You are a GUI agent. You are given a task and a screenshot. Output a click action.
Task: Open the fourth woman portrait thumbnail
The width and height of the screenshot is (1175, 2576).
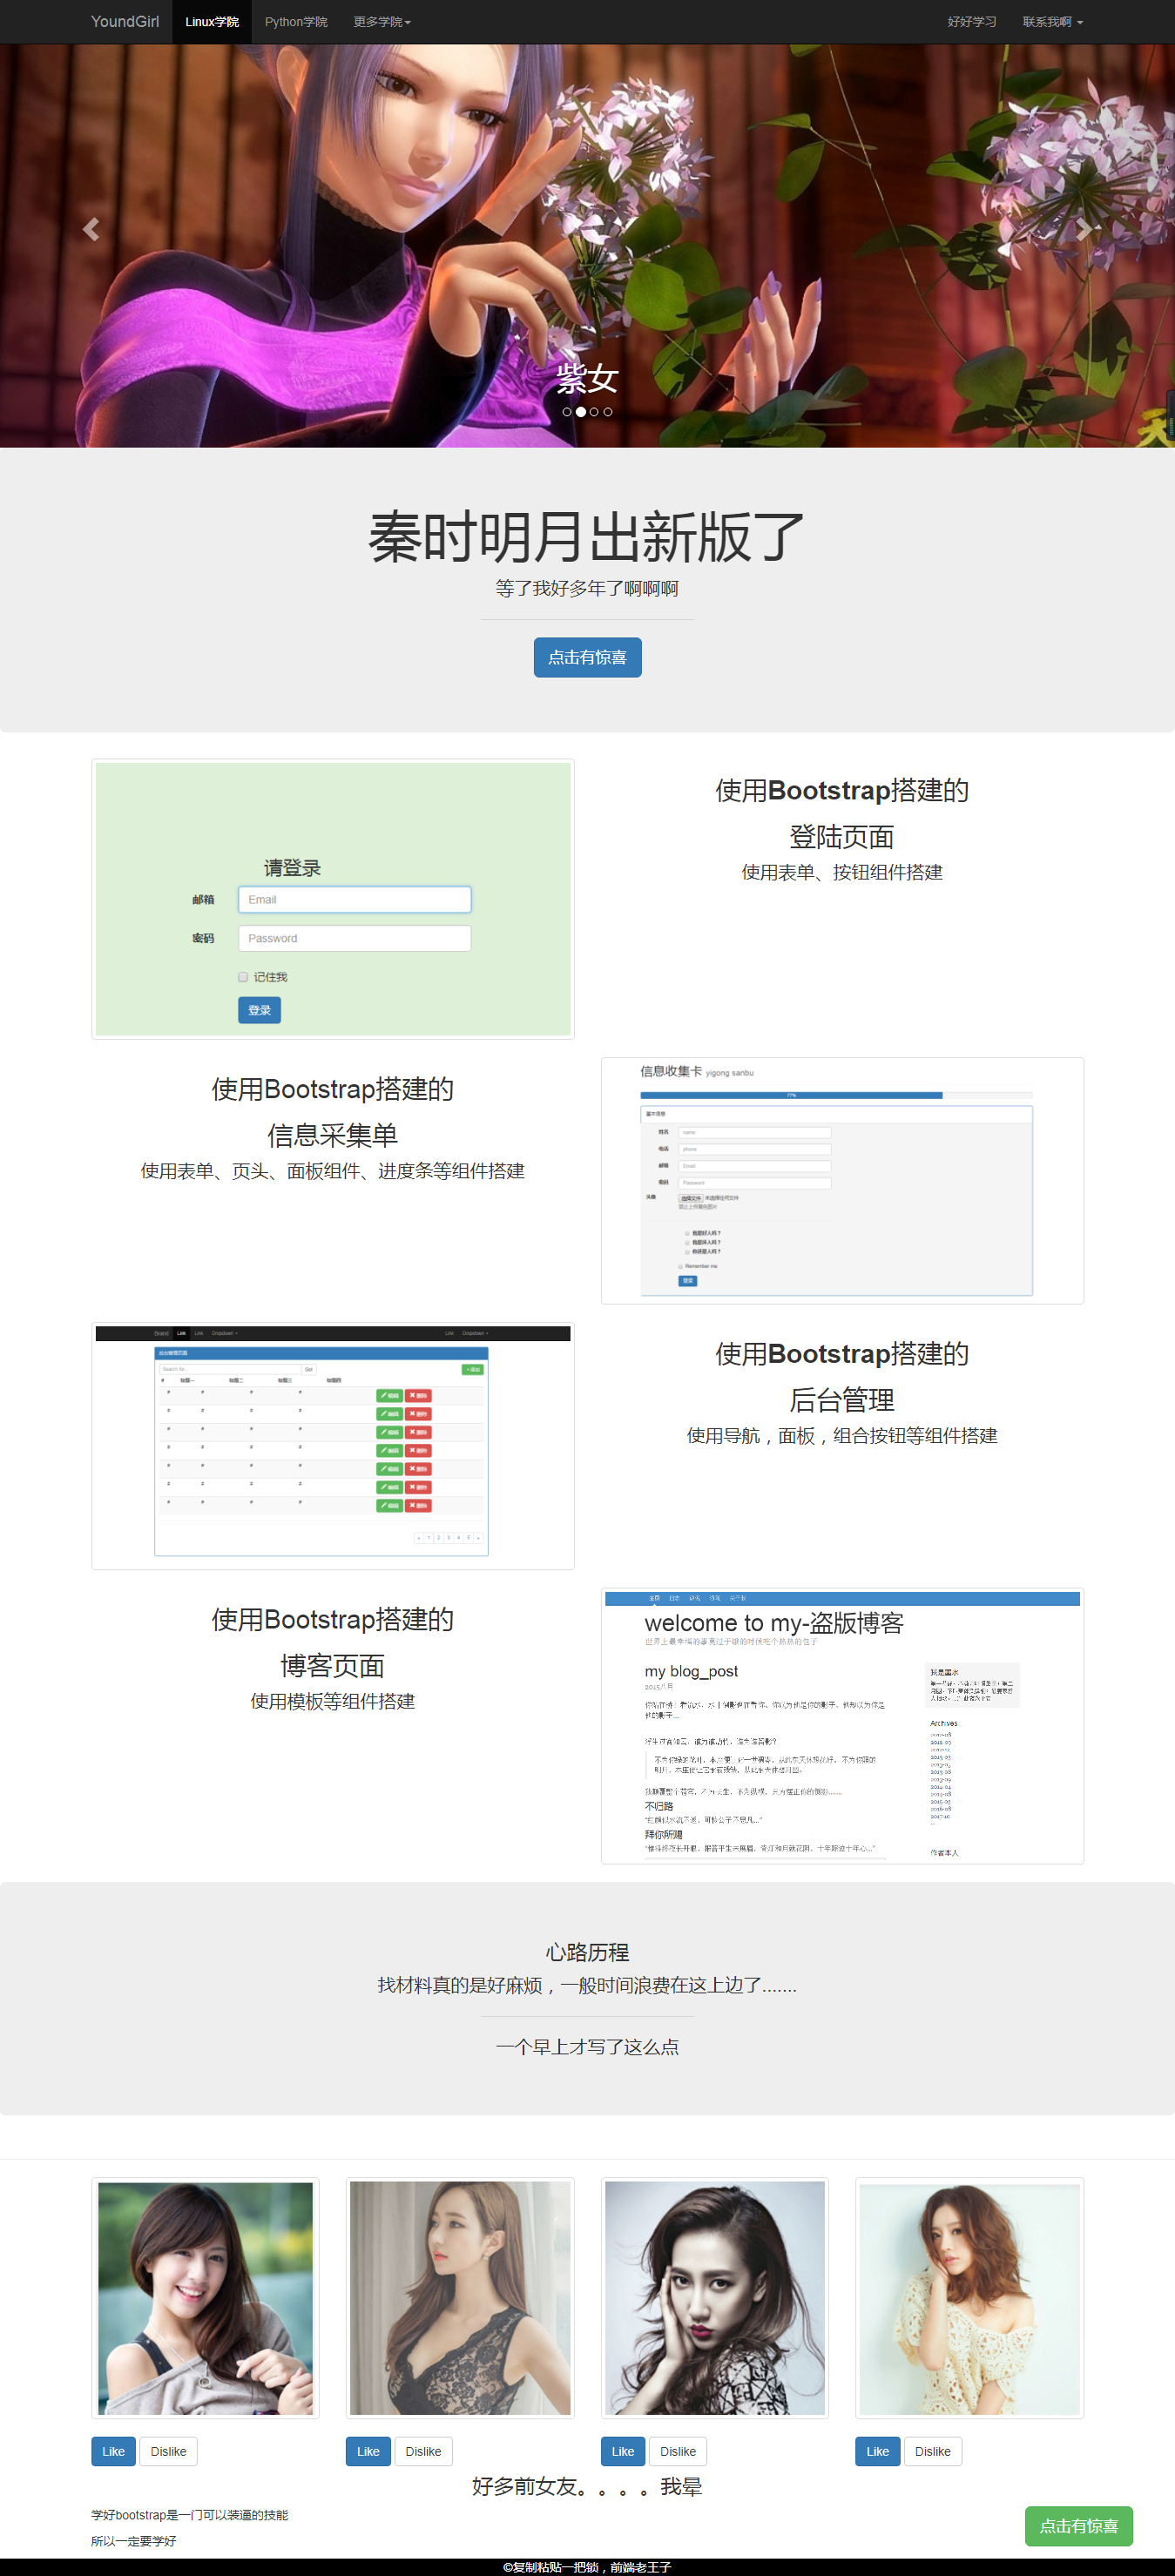click(x=969, y=2298)
